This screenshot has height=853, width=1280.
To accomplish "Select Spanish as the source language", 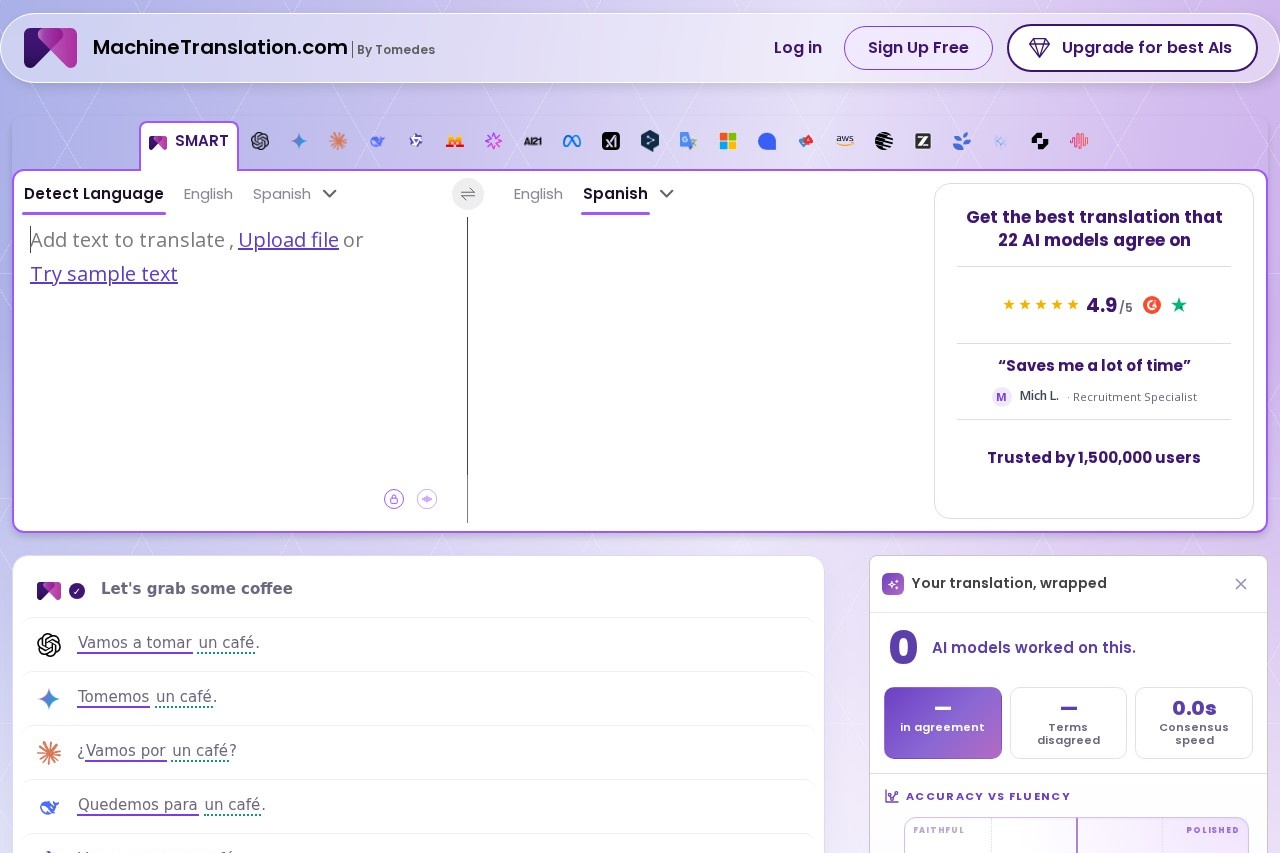I will click(282, 194).
